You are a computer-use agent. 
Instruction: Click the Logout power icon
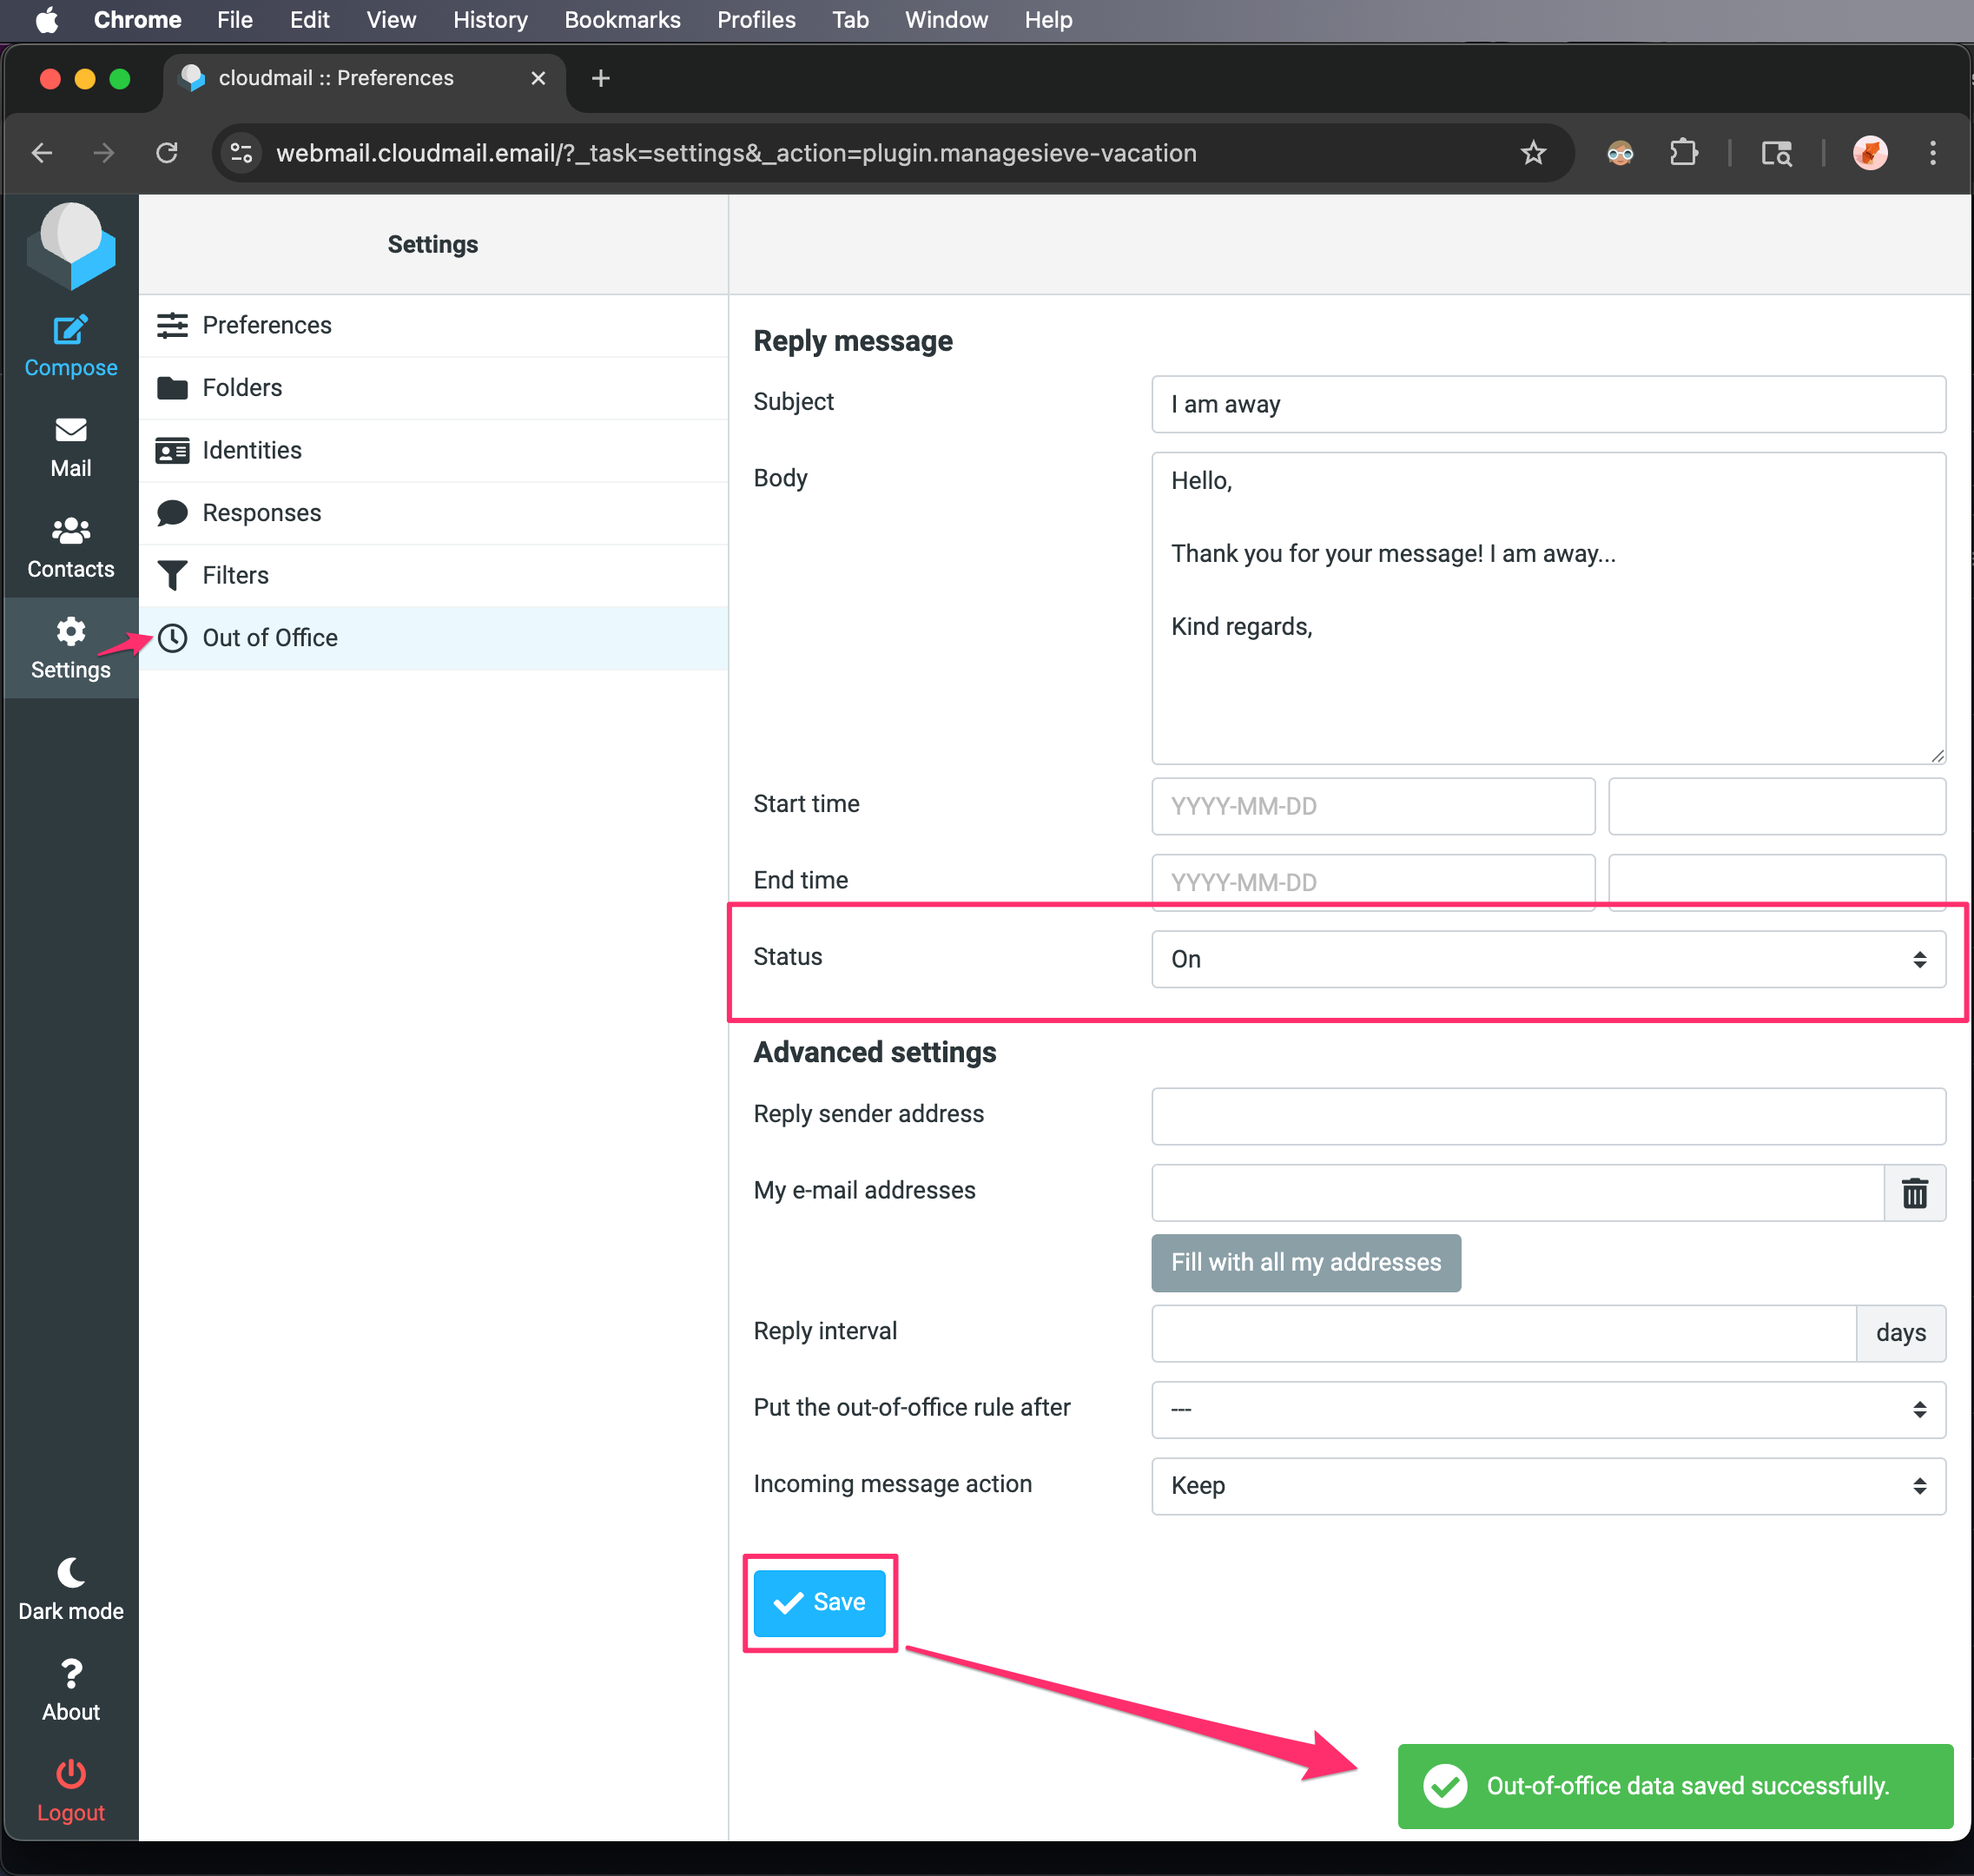click(70, 1774)
